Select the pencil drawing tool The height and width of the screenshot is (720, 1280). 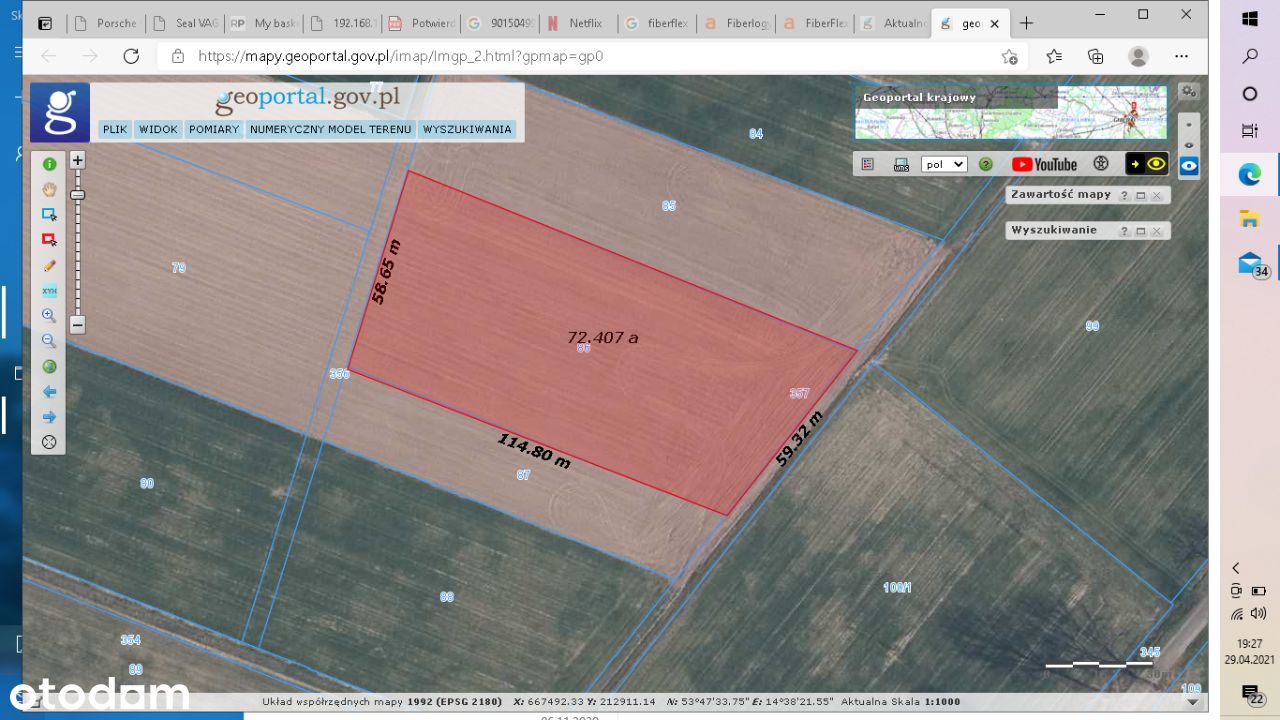coord(49,265)
